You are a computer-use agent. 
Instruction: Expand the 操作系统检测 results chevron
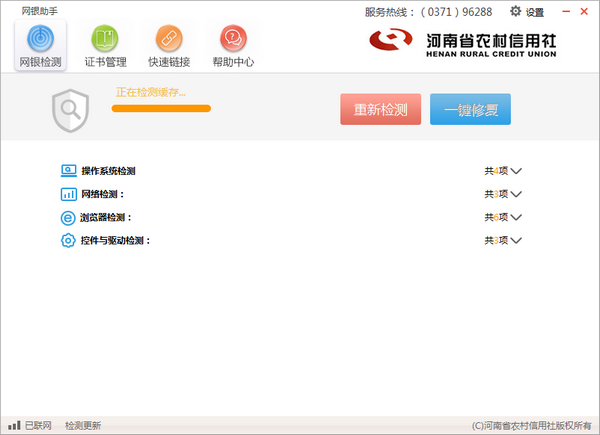pyautogui.click(x=516, y=171)
